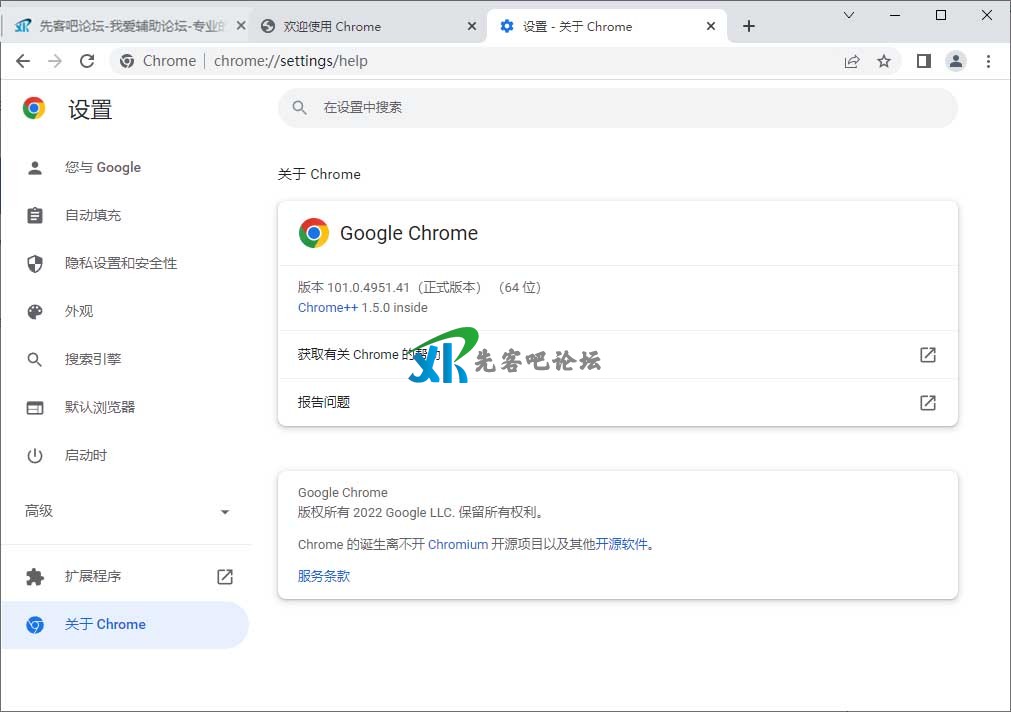This screenshot has height=712, width=1011.
Task: Bookmark this page with the star icon
Action: (884, 61)
